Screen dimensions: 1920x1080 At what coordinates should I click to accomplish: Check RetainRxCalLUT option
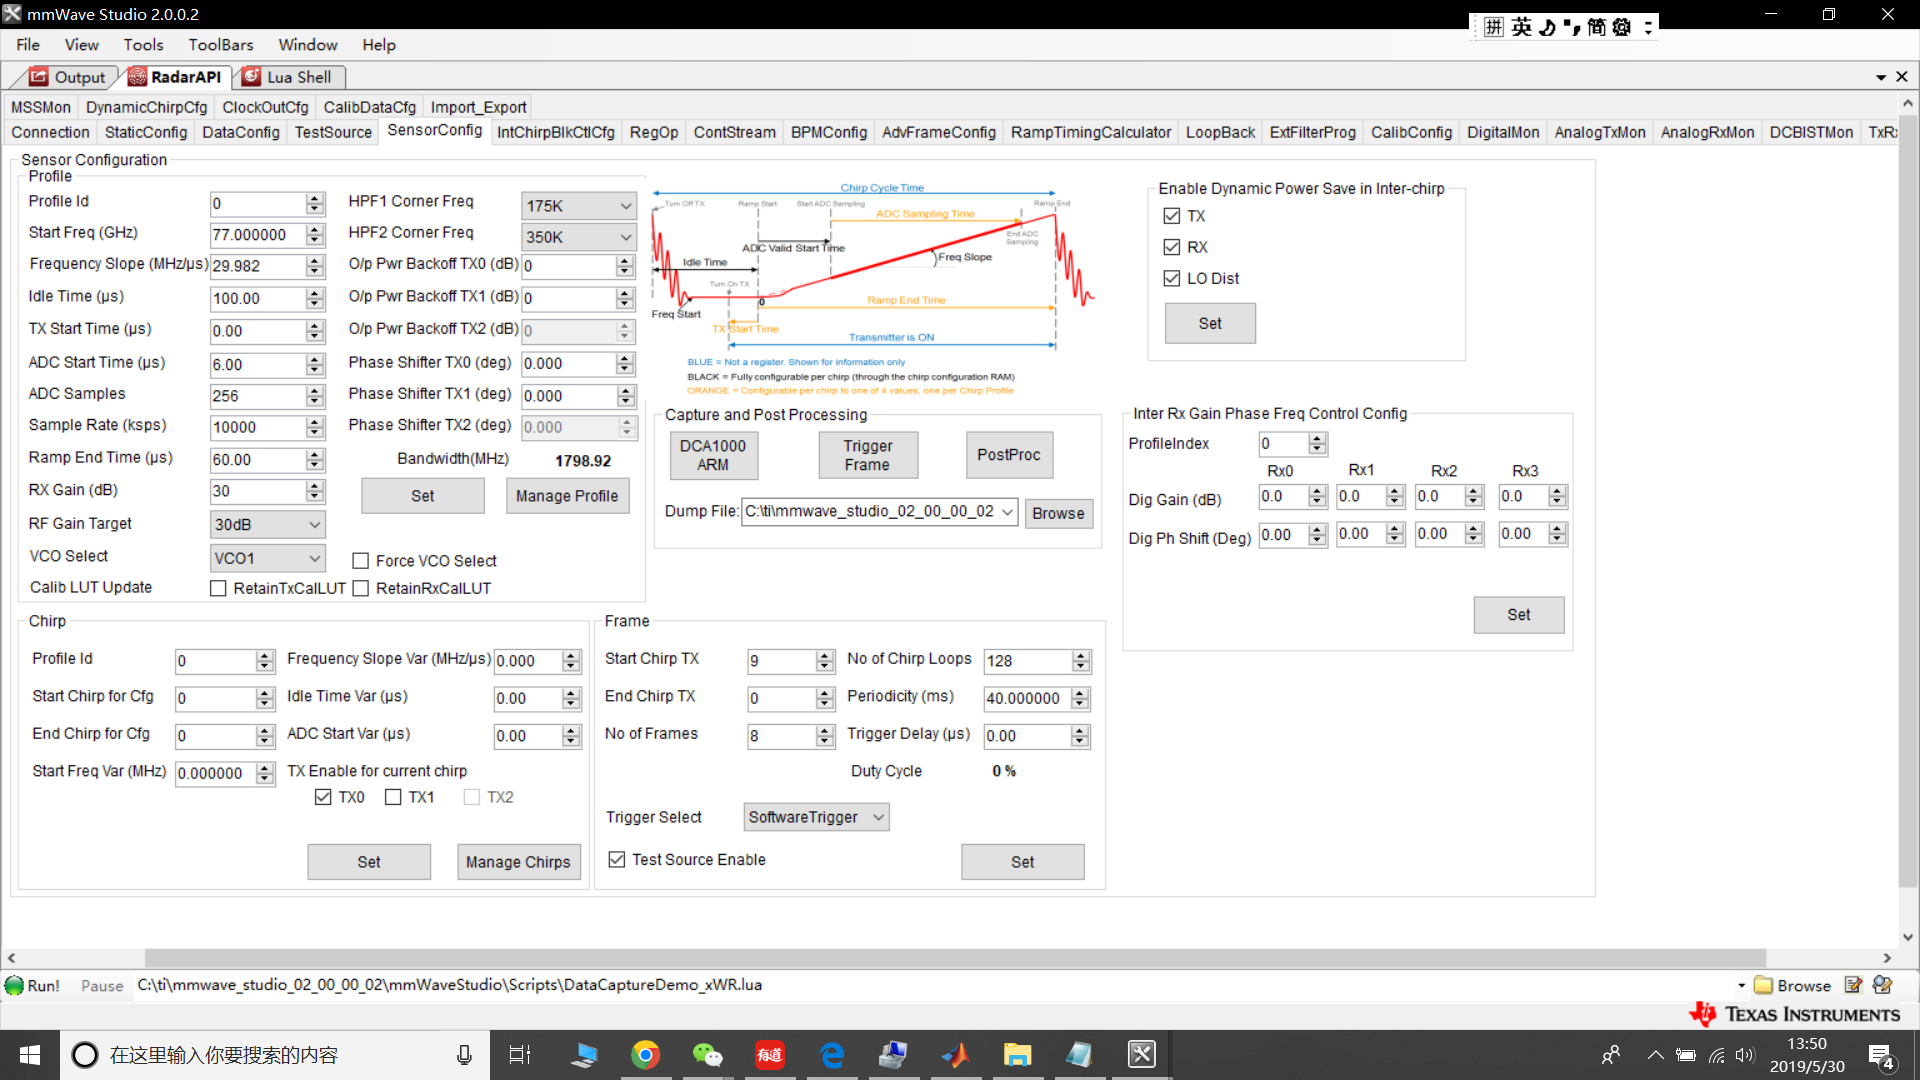pos(361,588)
